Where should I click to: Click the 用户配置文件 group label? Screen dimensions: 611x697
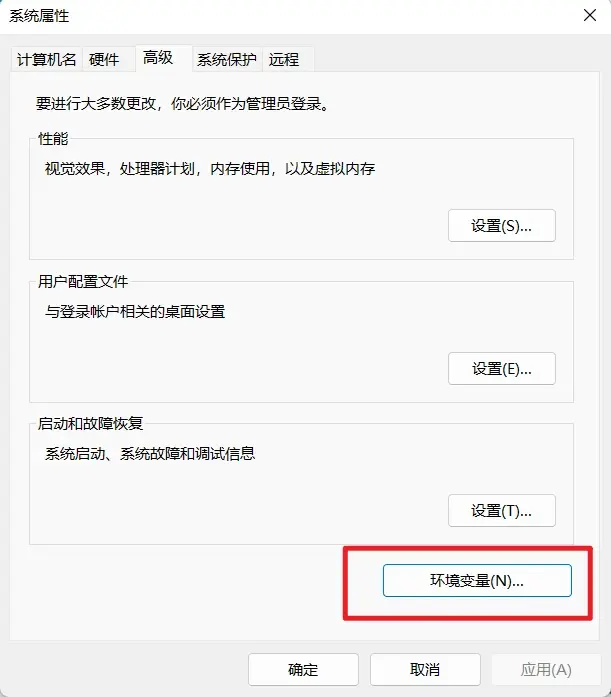tap(83, 281)
